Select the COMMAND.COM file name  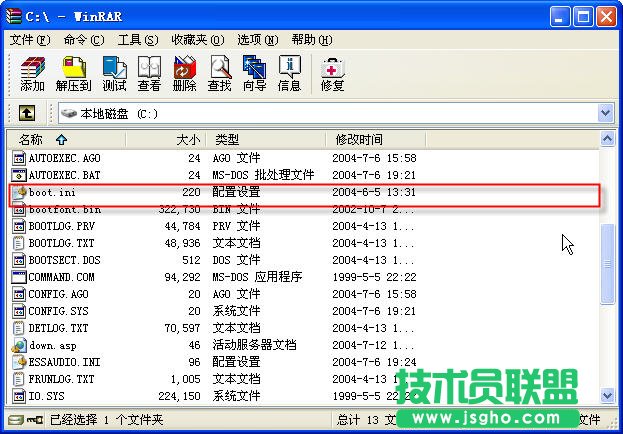[62, 277]
